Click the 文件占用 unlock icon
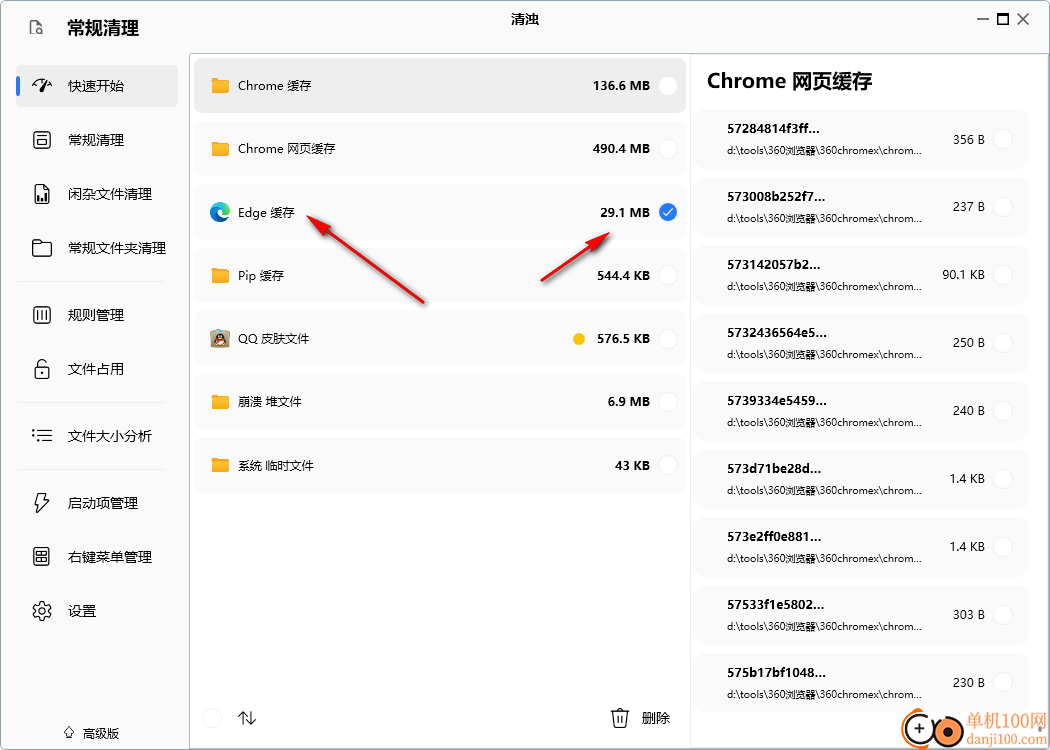1050x750 pixels. [x=42, y=369]
